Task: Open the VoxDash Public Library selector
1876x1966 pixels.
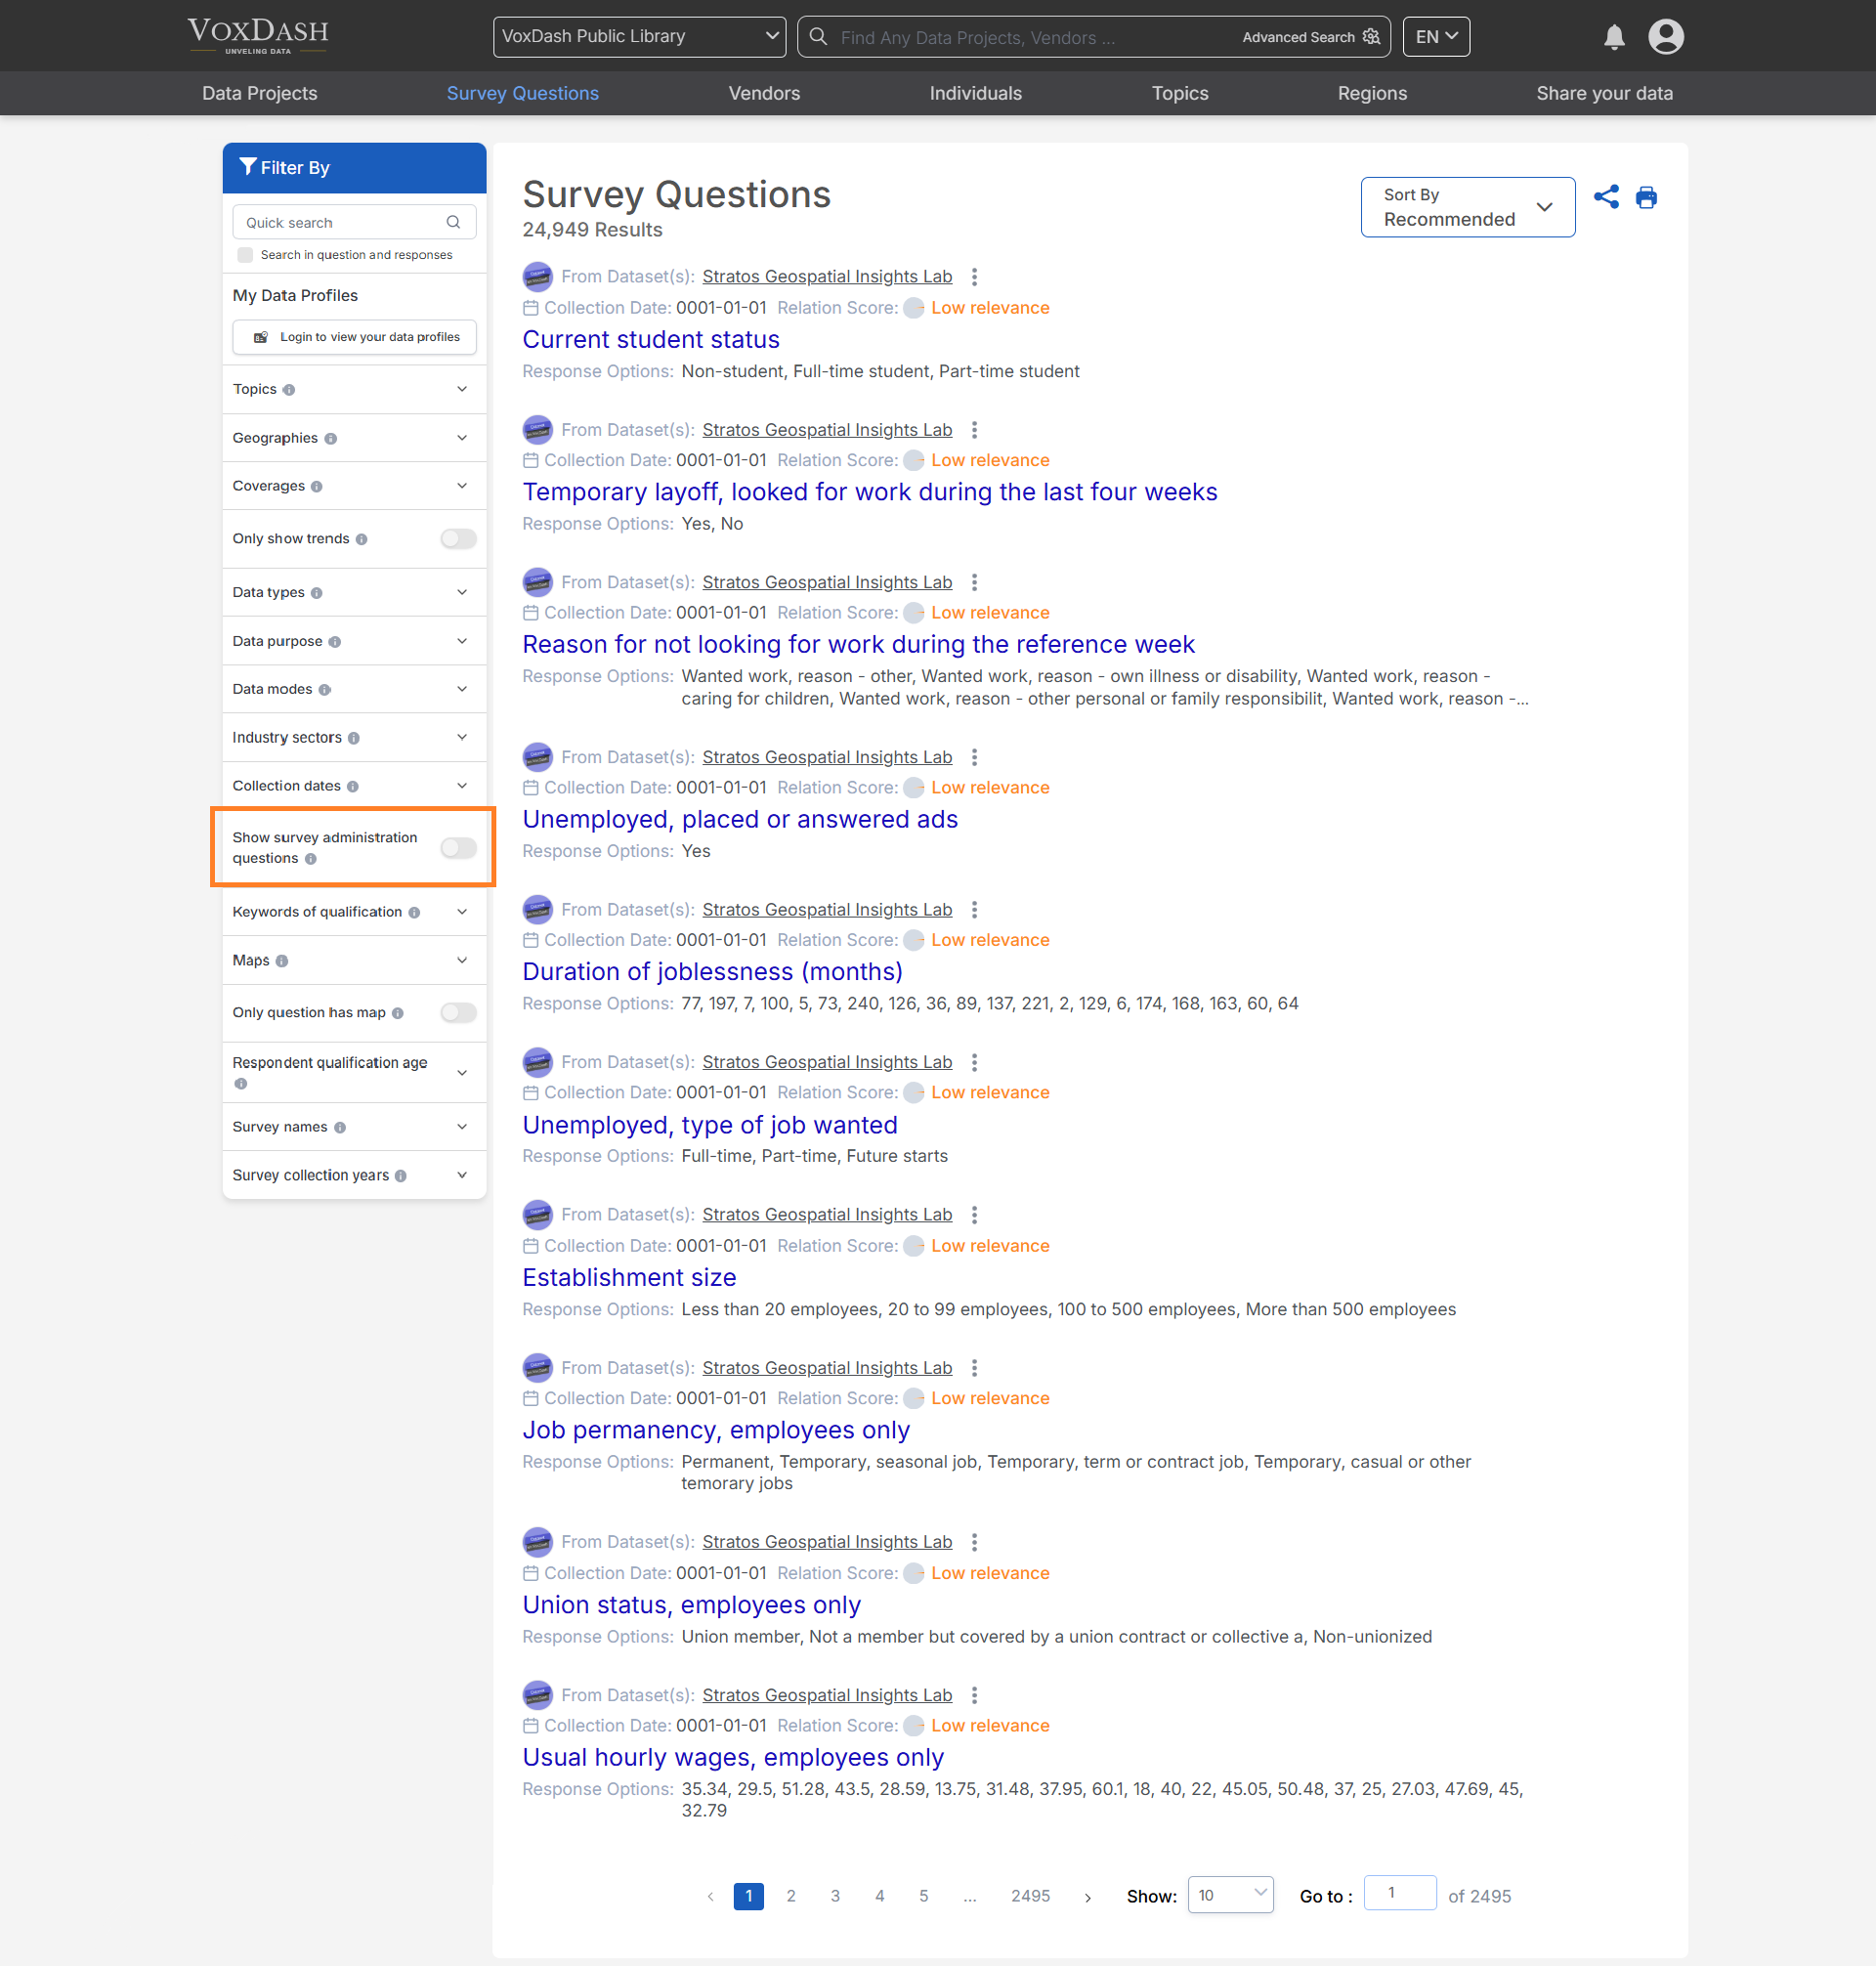Action: [x=639, y=37]
